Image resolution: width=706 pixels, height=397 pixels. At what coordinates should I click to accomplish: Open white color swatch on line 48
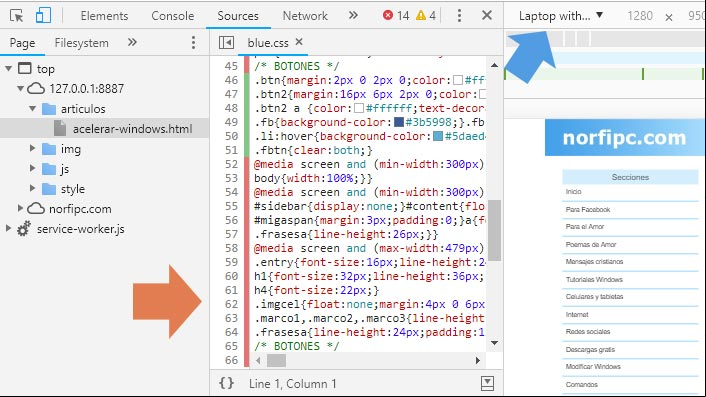pos(359,108)
